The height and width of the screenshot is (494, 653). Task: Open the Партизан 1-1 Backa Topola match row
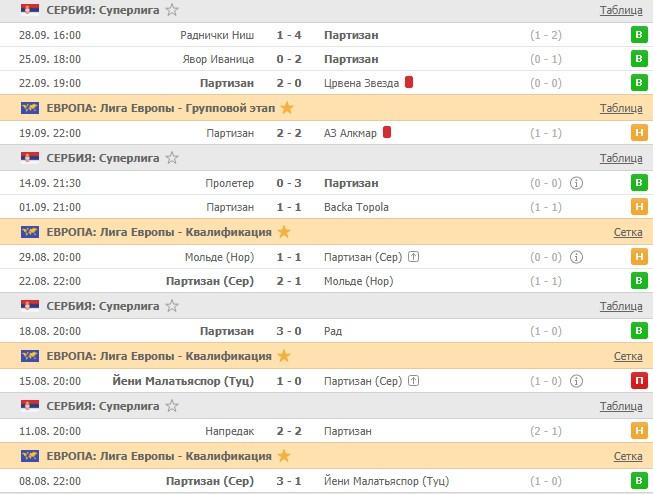[300, 207]
